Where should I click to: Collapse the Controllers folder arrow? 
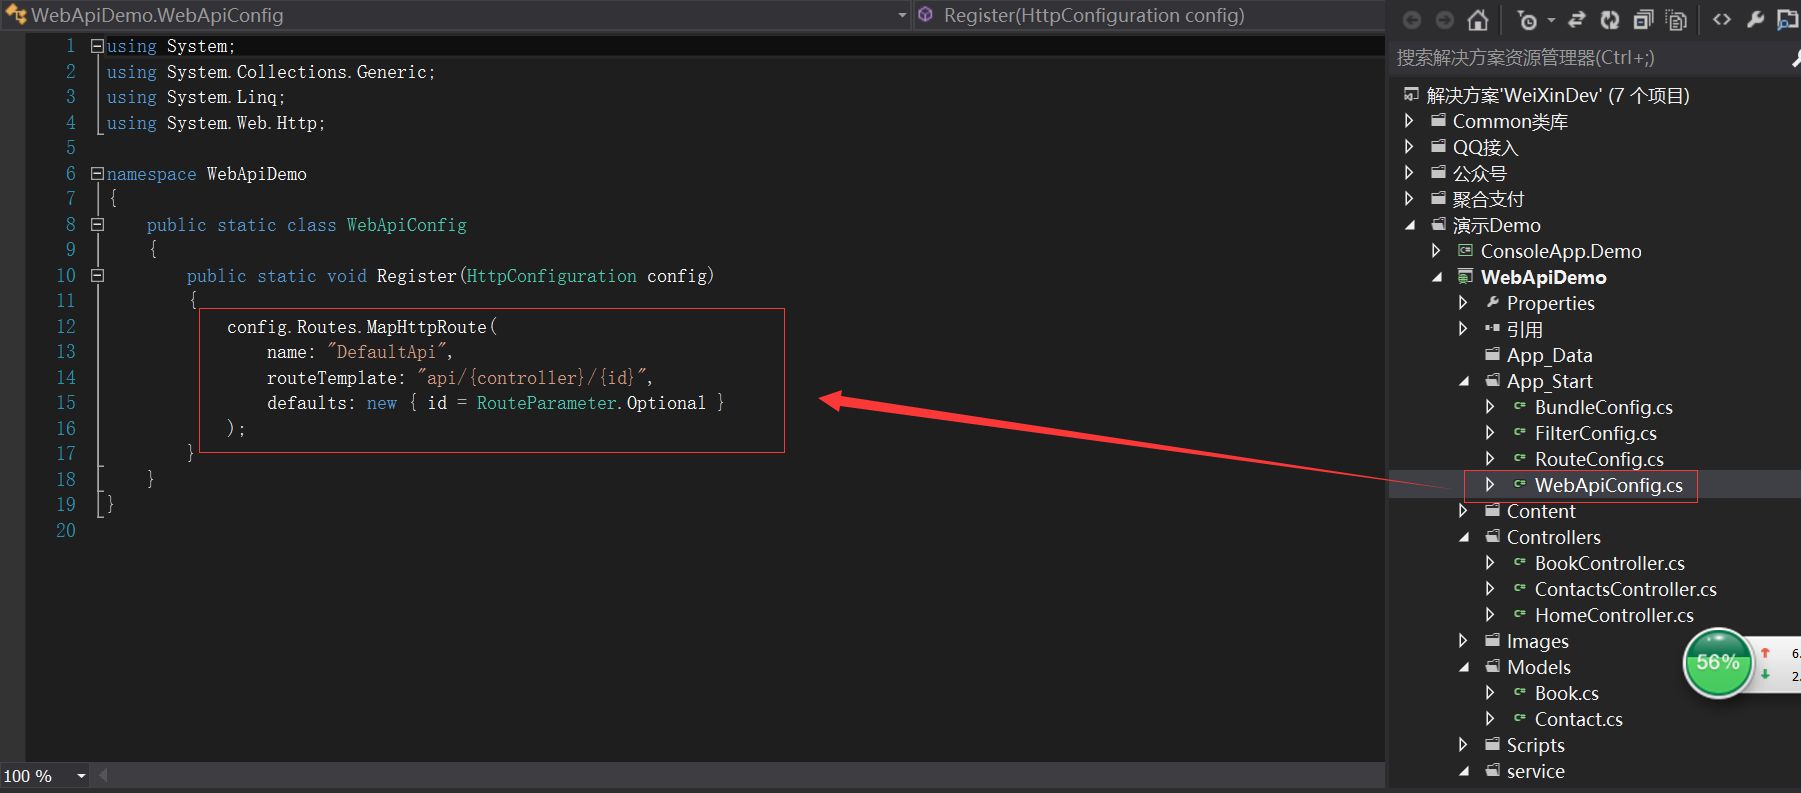(1464, 538)
